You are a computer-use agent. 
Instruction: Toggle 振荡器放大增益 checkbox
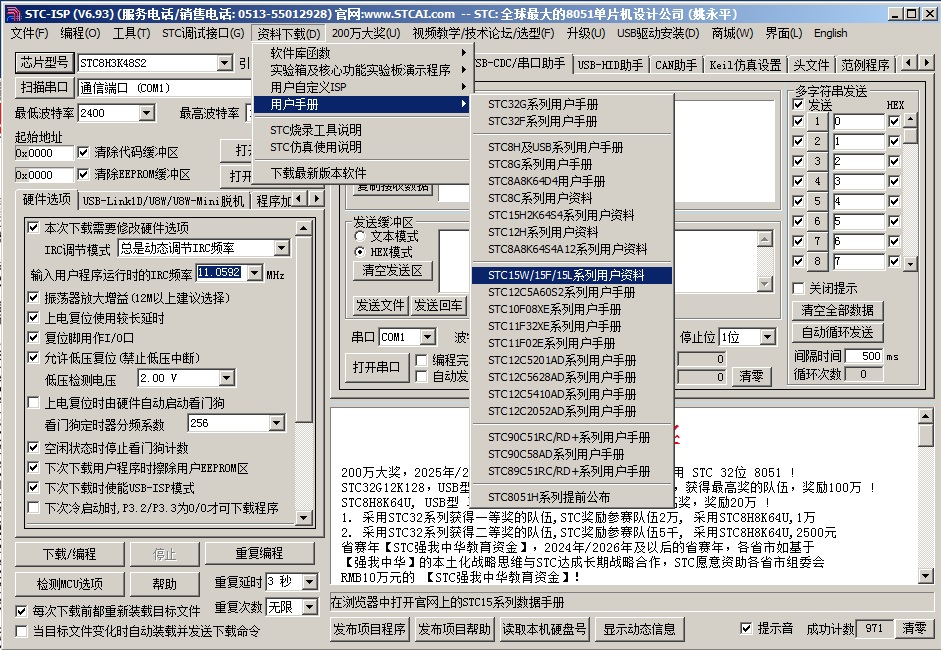[x=34, y=297]
